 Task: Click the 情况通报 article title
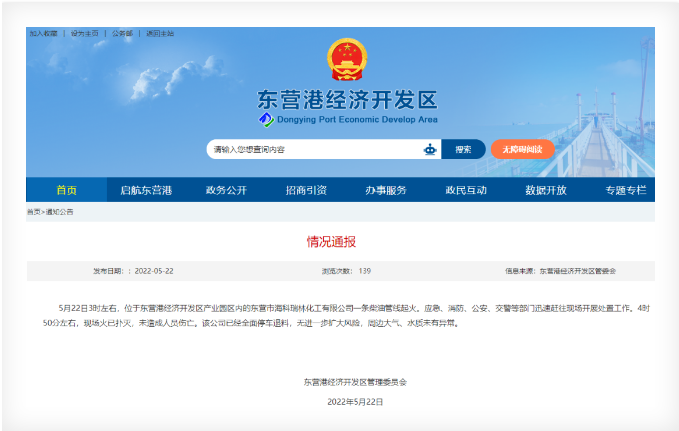tap(331, 242)
